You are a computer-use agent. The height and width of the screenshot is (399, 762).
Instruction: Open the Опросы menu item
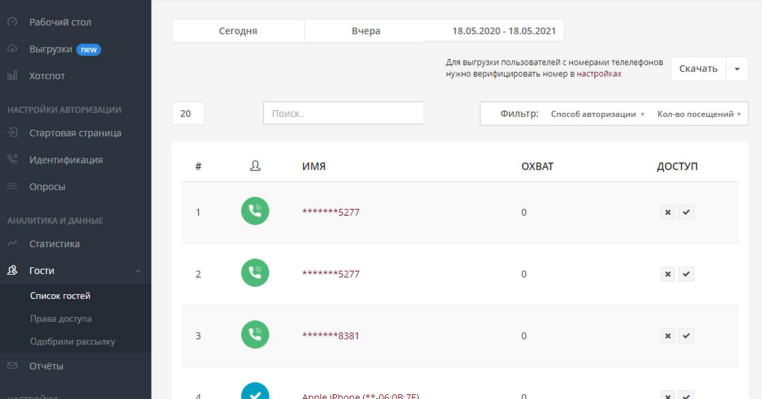click(x=47, y=187)
